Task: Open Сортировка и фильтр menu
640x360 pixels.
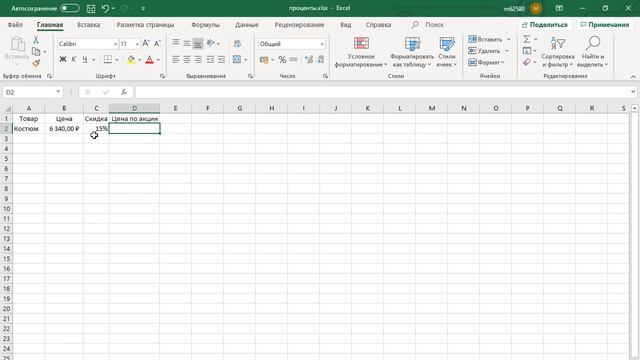Action: pyautogui.click(x=558, y=52)
